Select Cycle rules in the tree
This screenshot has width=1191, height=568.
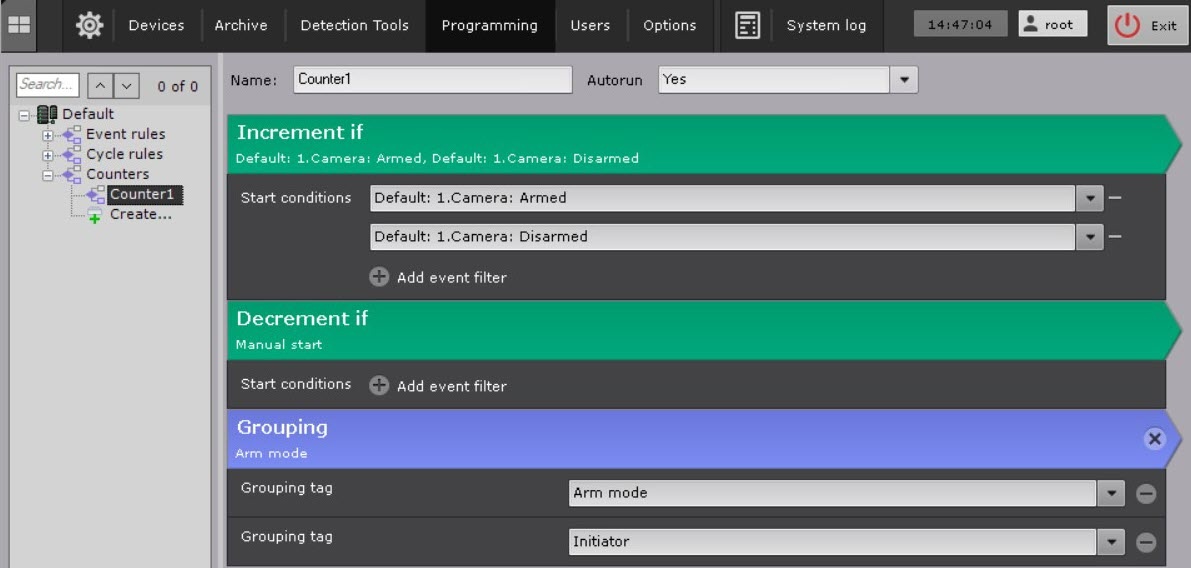[125, 154]
